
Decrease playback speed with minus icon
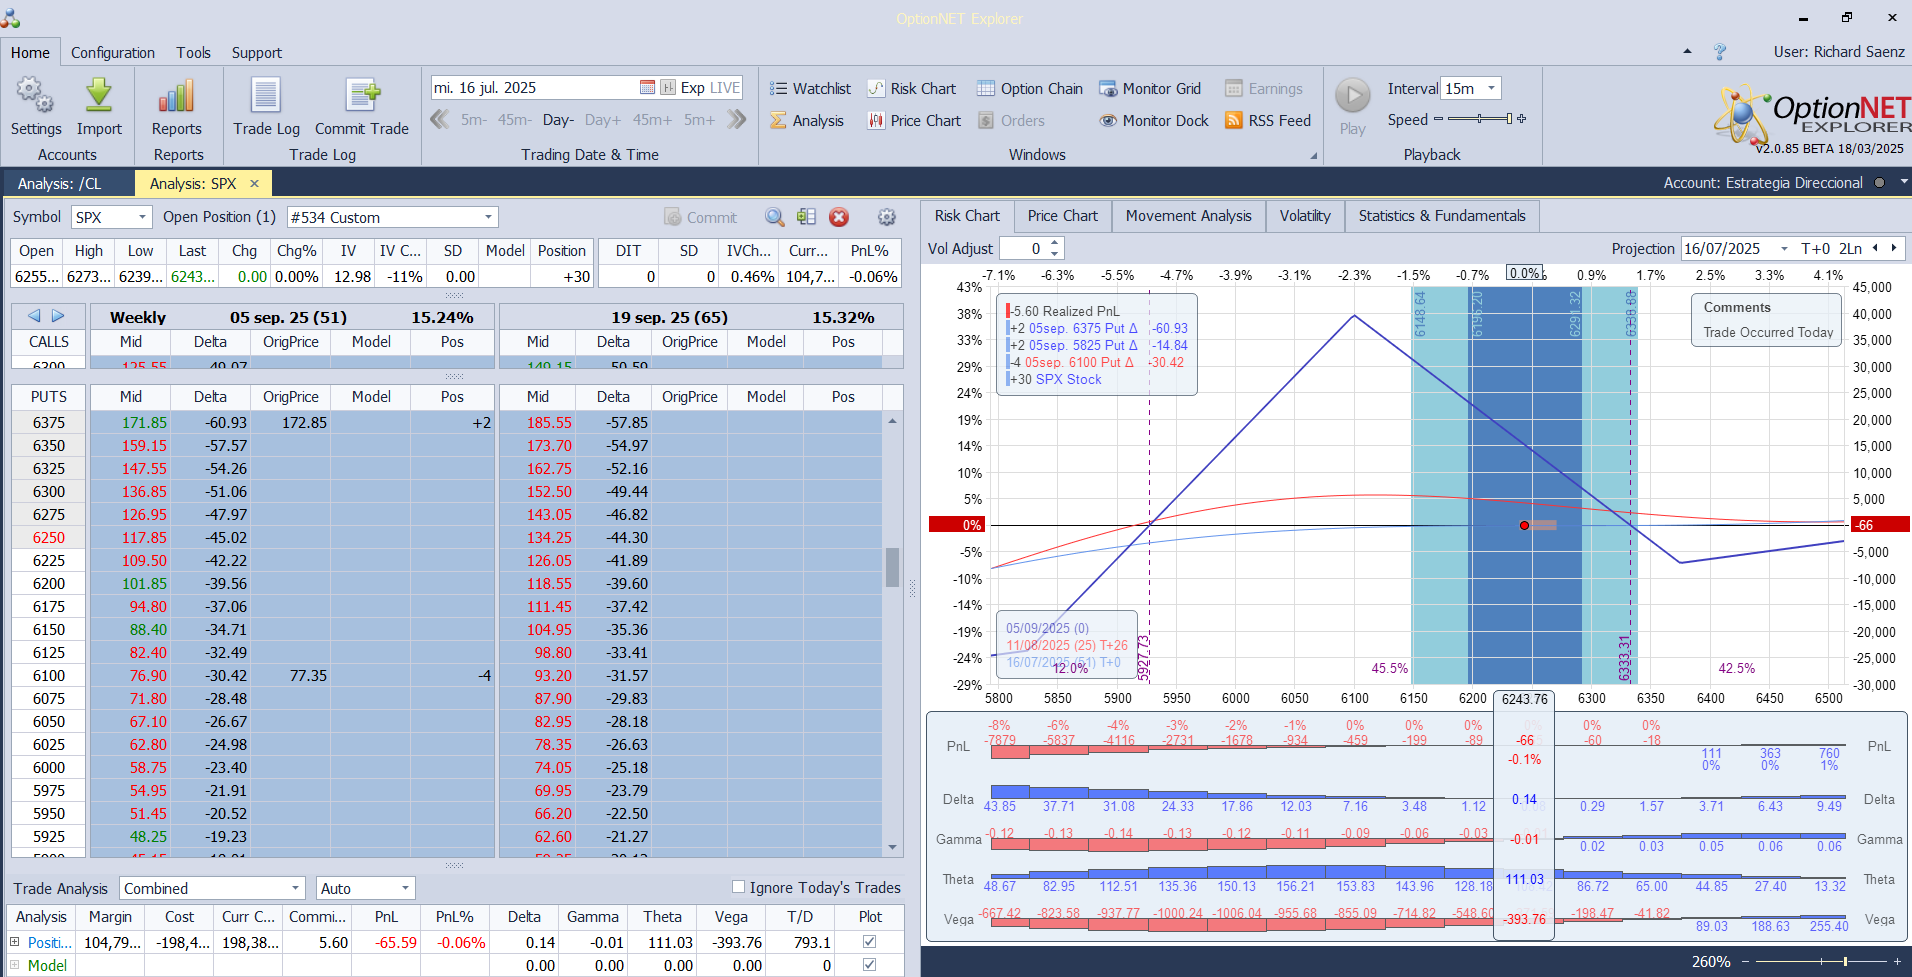point(1438,119)
